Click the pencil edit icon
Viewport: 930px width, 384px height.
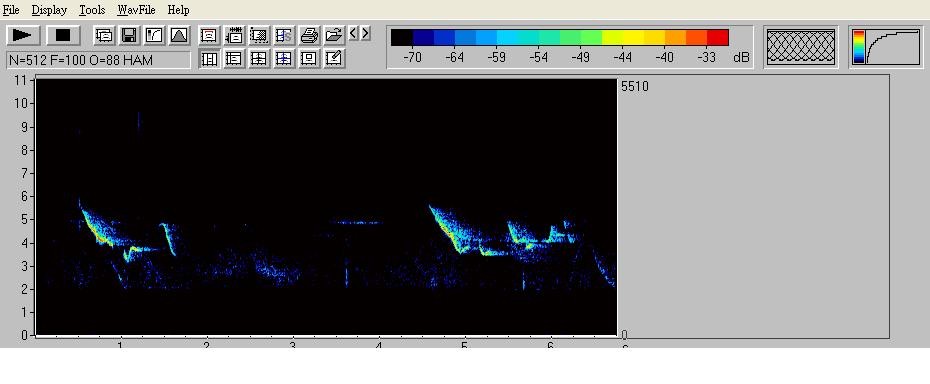pos(334,58)
